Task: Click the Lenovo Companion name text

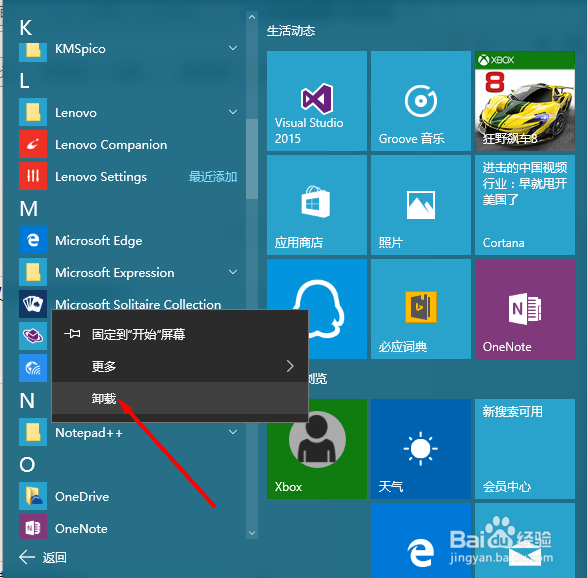Action: point(111,145)
